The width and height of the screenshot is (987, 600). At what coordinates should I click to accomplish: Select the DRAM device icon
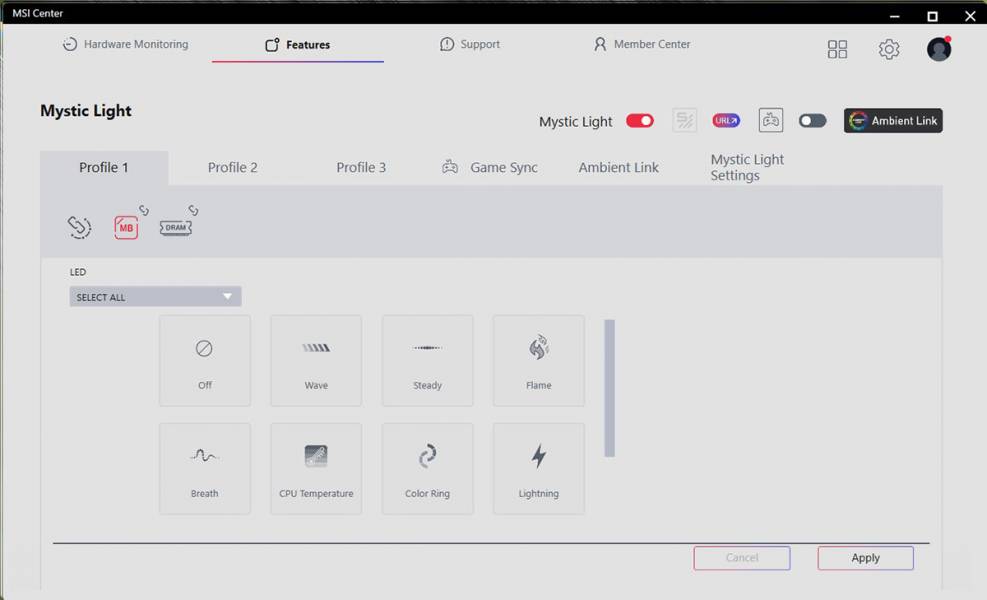pos(176,227)
